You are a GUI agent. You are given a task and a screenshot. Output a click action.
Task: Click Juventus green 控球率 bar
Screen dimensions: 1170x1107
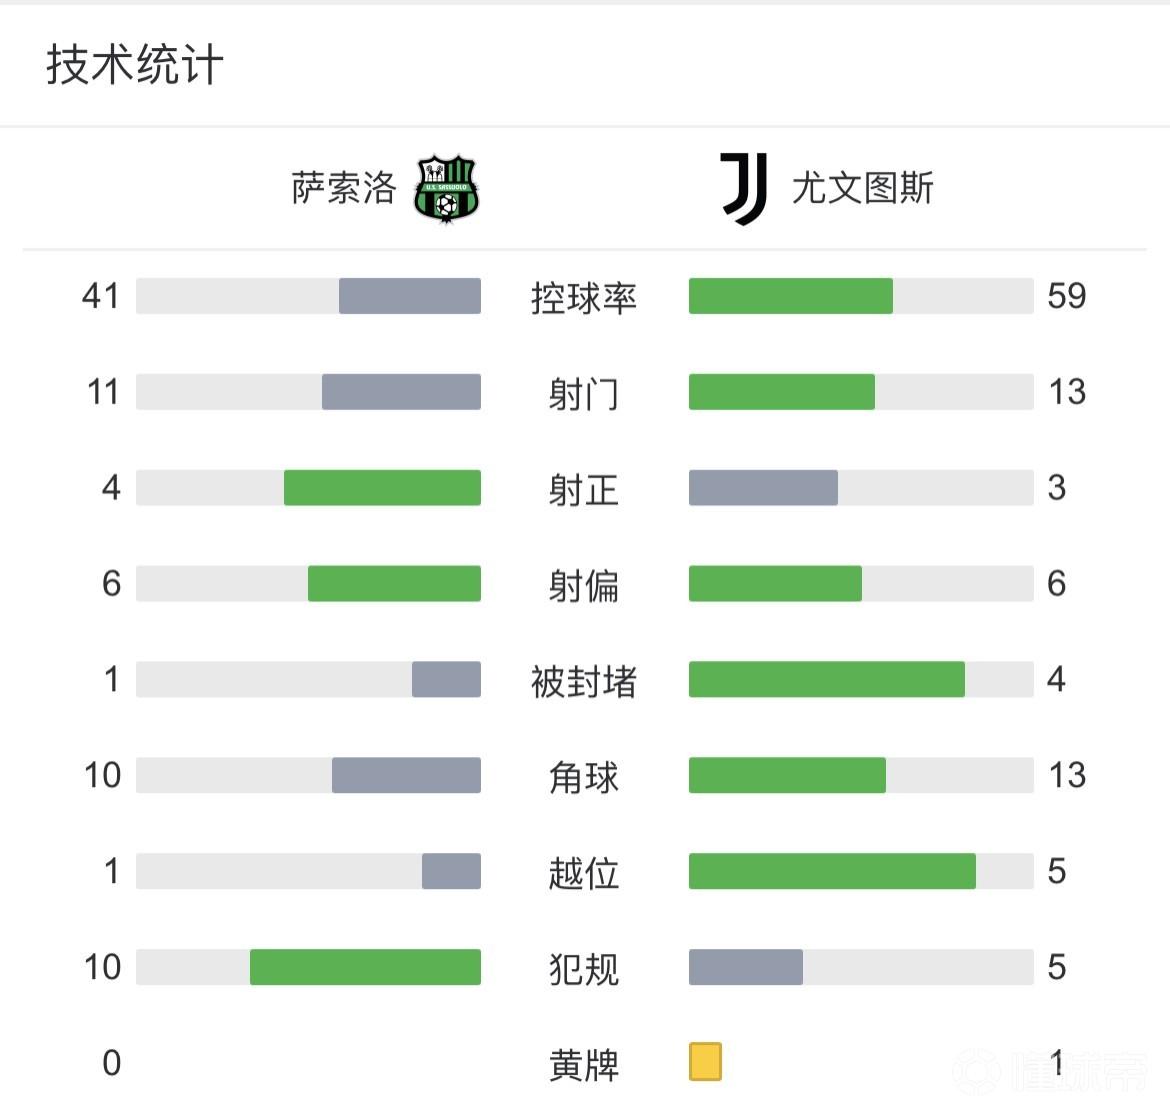pyautogui.click(x=790, y=296)
